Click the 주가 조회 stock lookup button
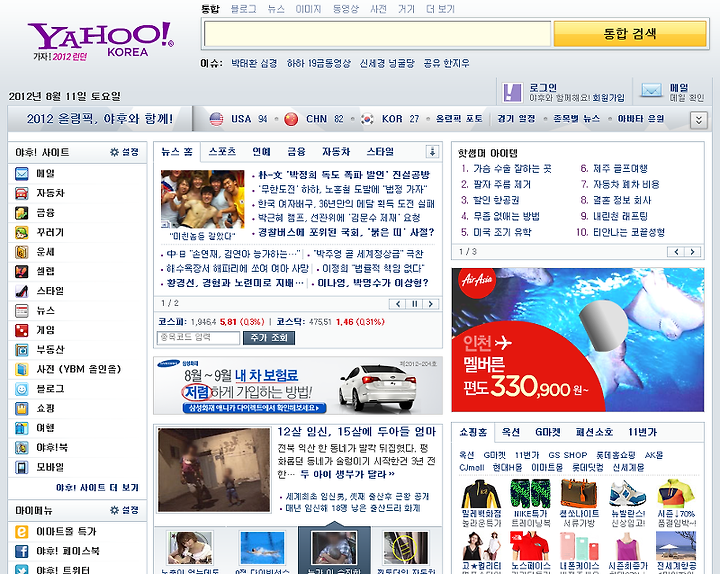This screenshot has height=574, width=720. (x=269, y=338)
